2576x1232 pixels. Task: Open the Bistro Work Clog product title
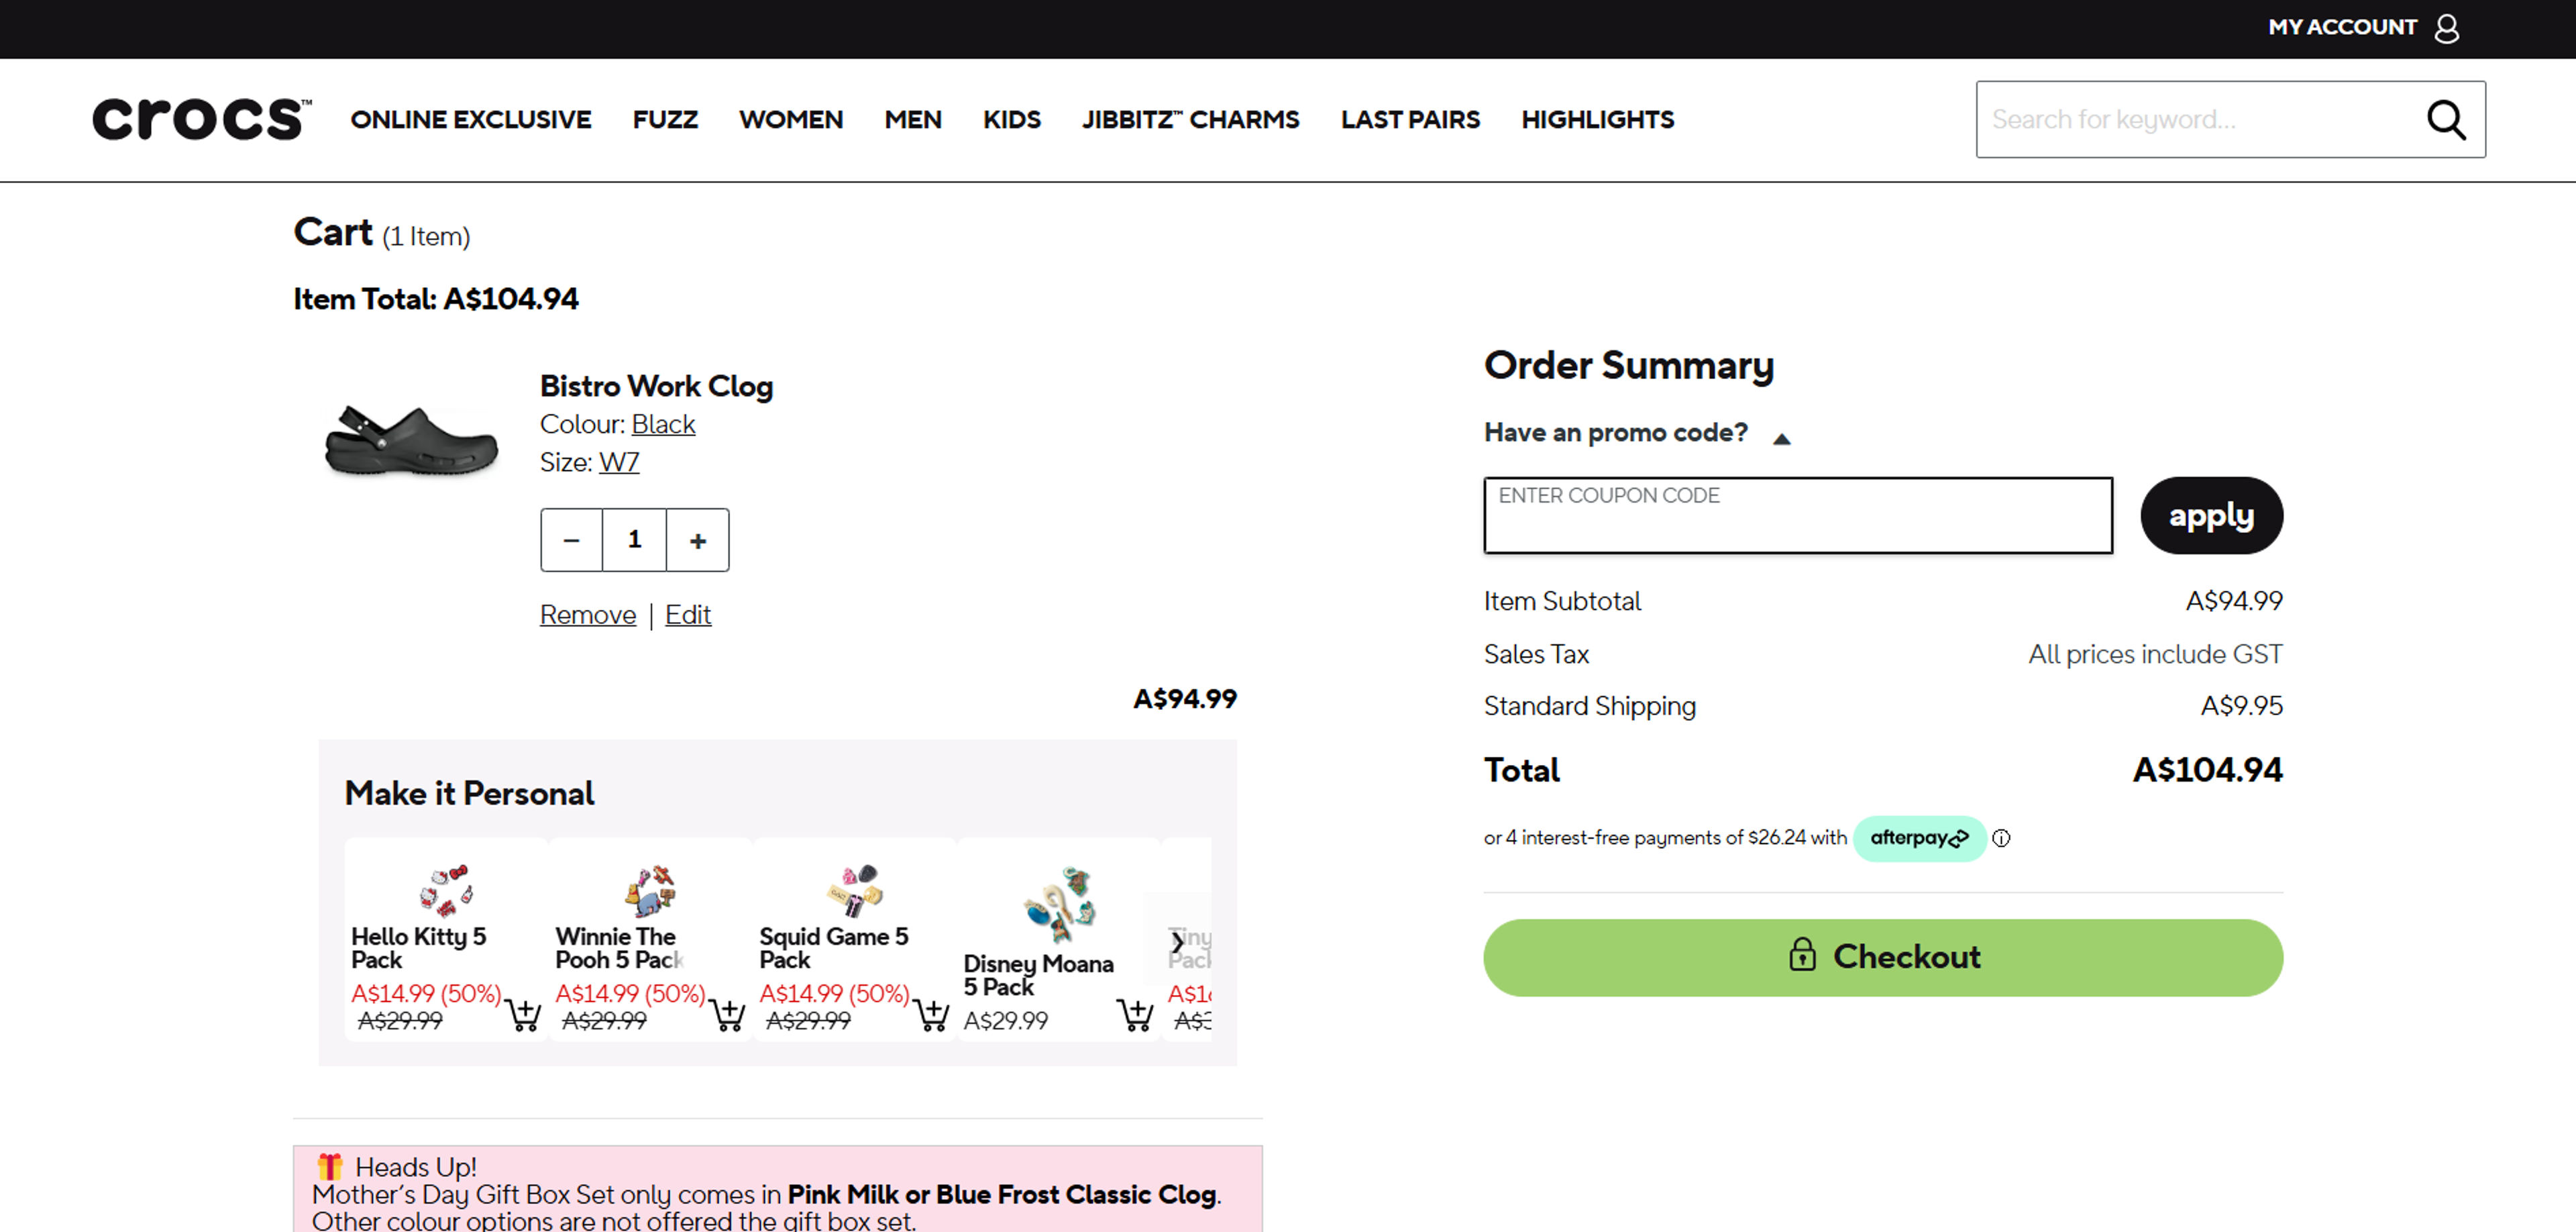point(656,386)
